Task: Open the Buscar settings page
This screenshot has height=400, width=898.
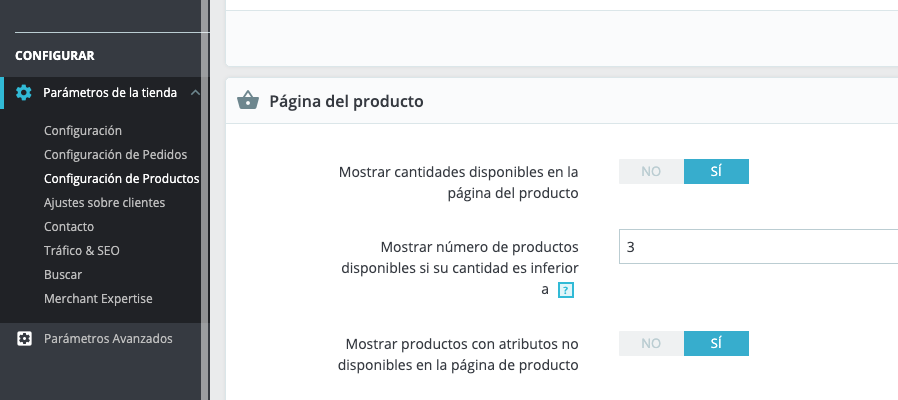Action: [x=63, y=274]
